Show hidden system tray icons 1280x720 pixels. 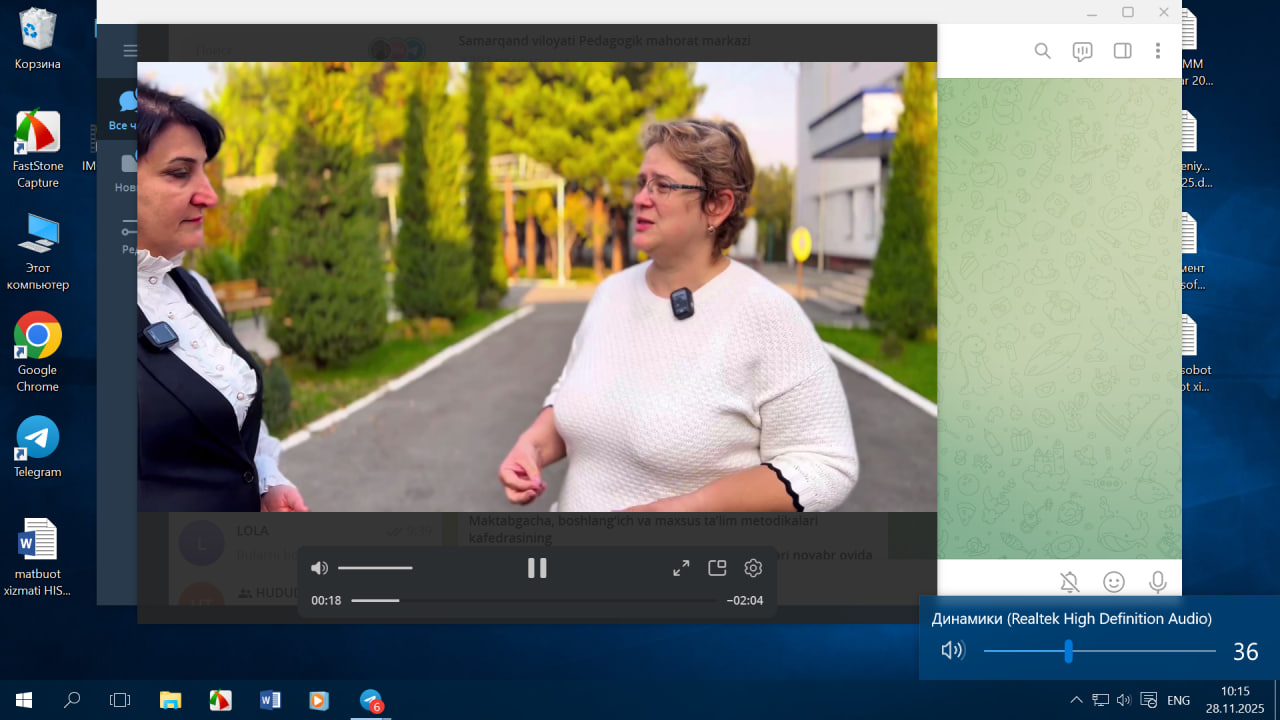tap(1076, 700)
